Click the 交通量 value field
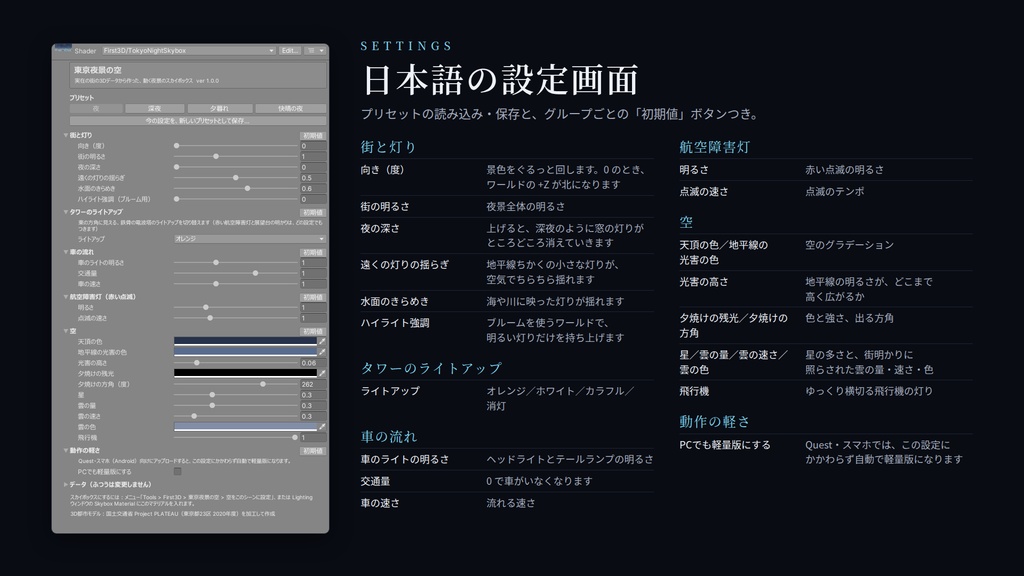Screen dimensions: 1024x576 point(313,274)
